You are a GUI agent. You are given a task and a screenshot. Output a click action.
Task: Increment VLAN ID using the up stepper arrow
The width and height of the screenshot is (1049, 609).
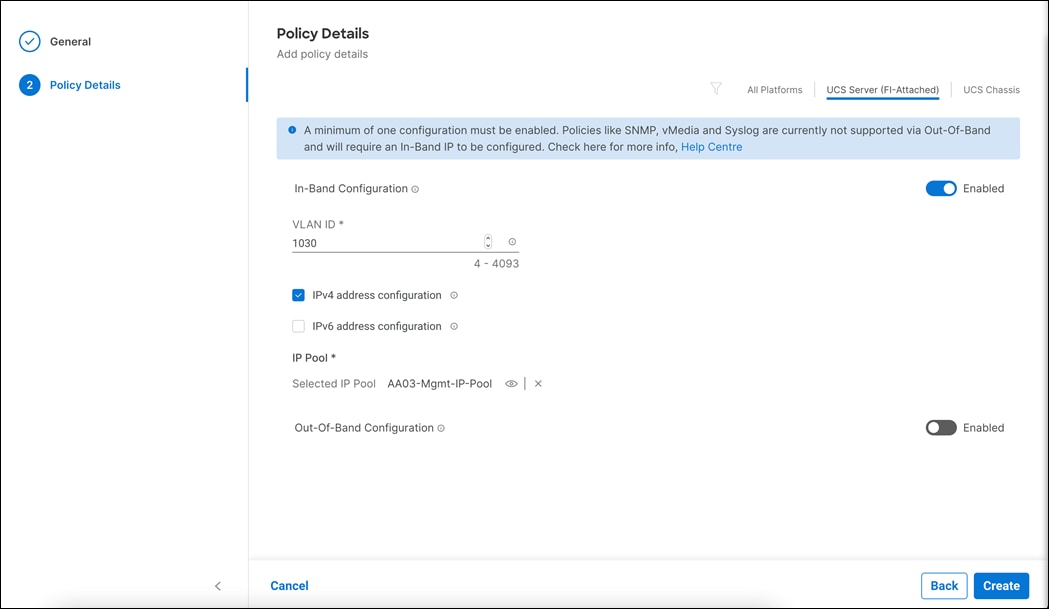pos(488,238)
